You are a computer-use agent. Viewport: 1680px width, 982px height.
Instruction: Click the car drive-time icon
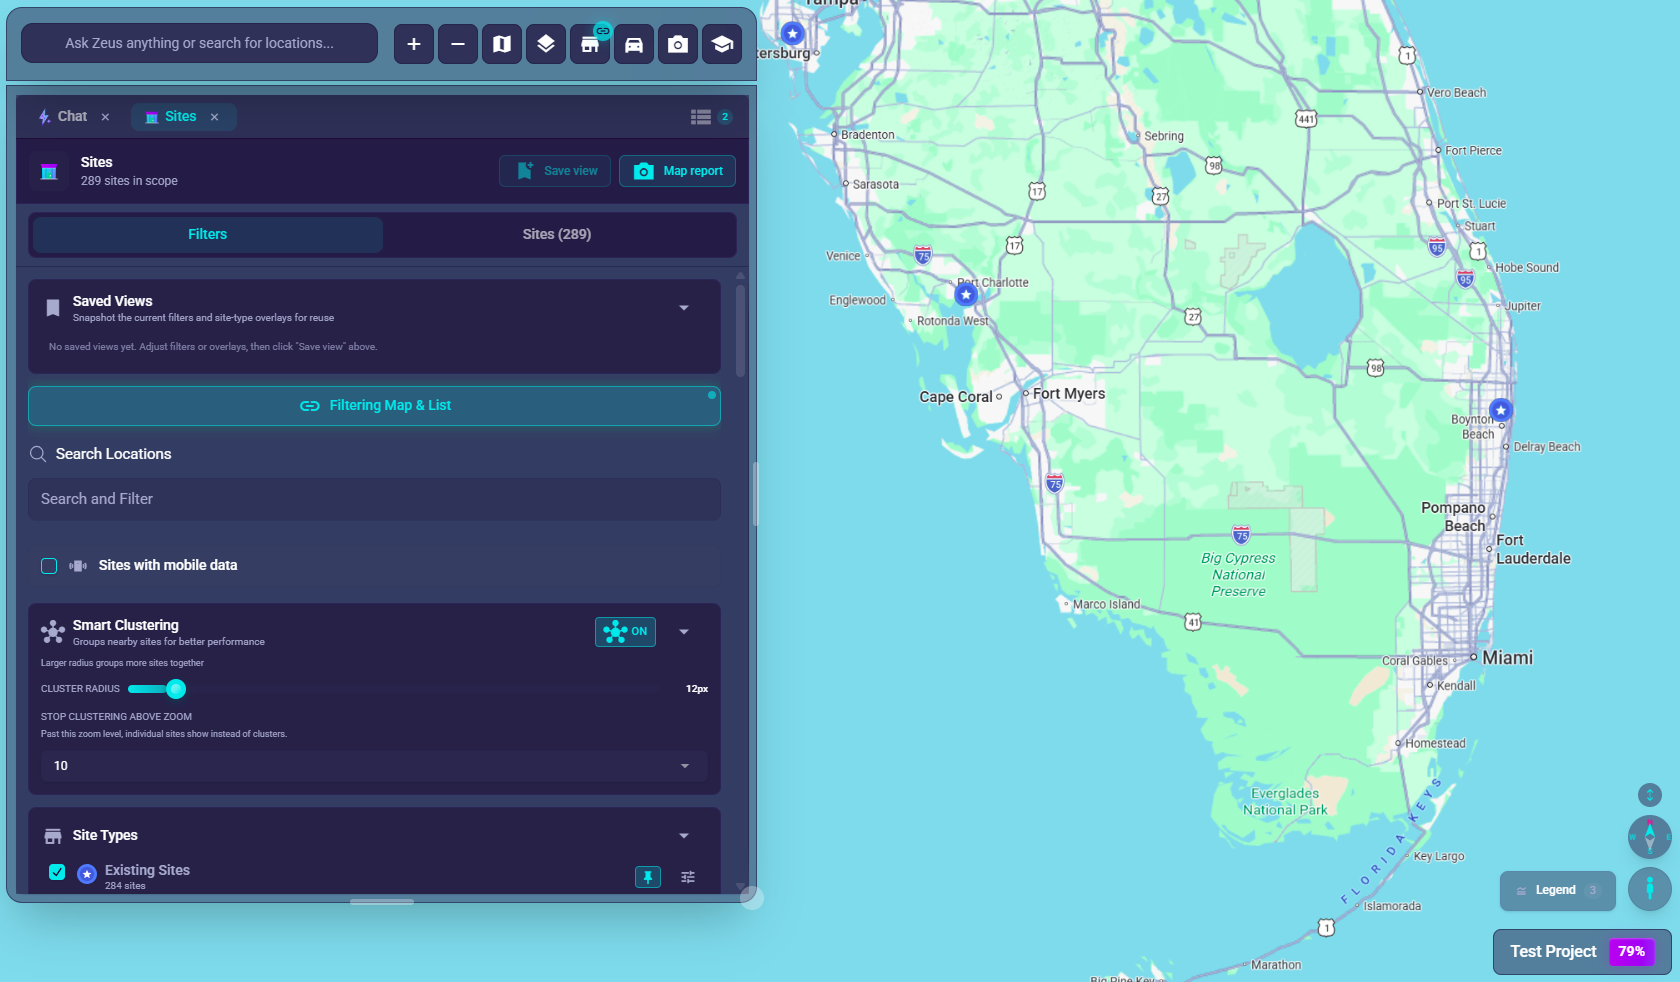click(634, 44)
